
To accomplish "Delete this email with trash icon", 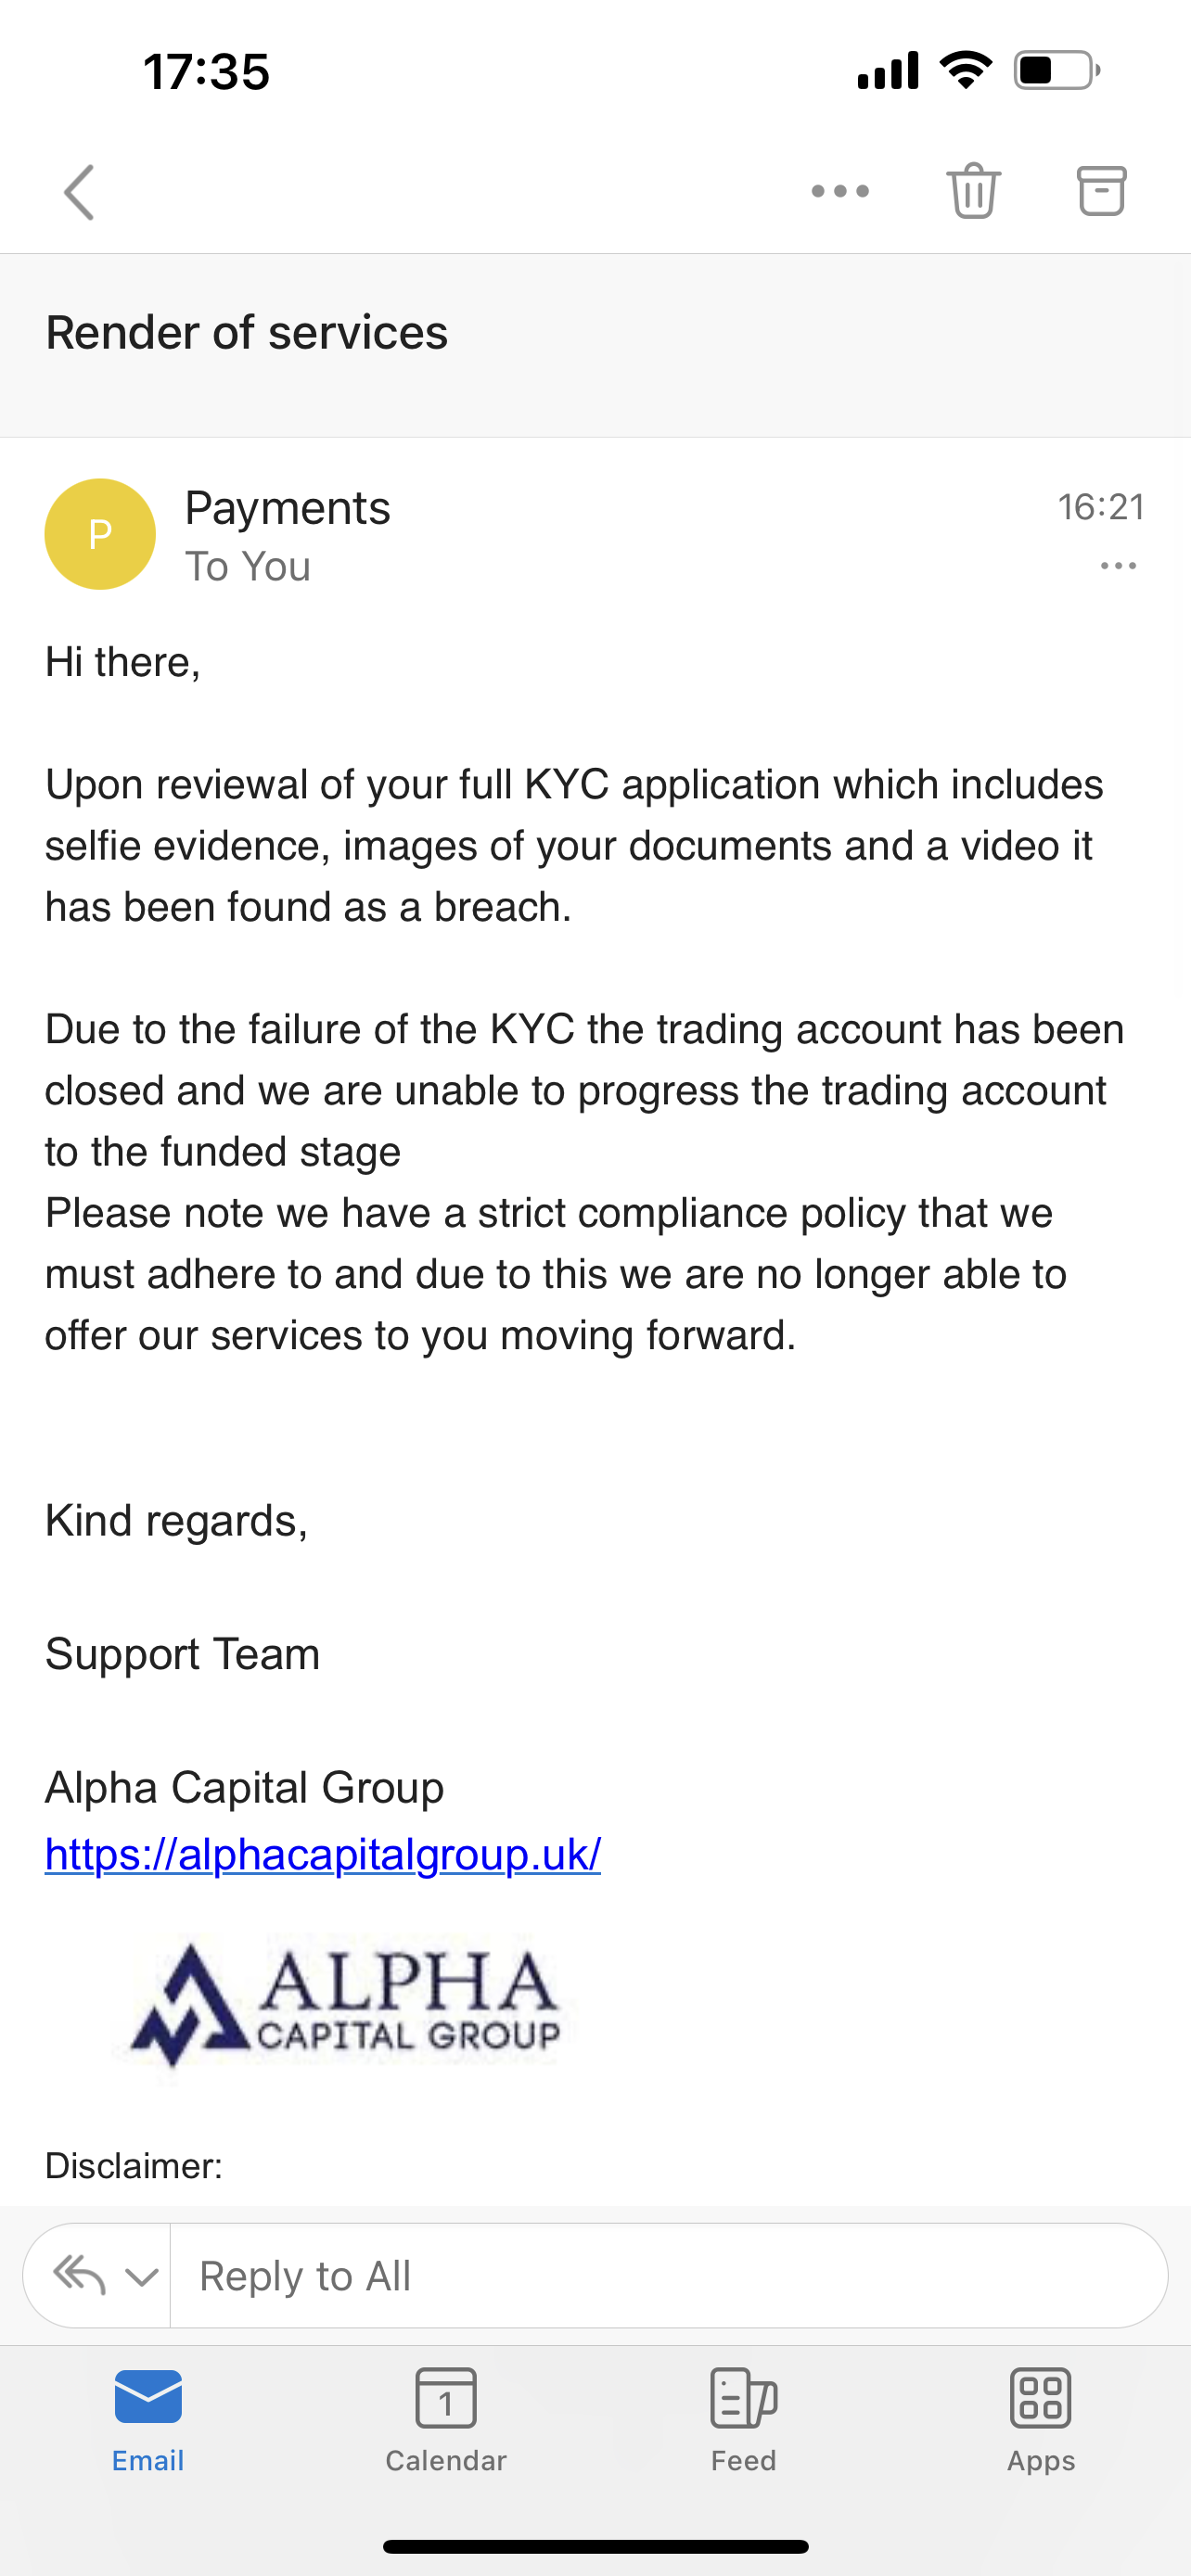I will [x=973, y=190].
